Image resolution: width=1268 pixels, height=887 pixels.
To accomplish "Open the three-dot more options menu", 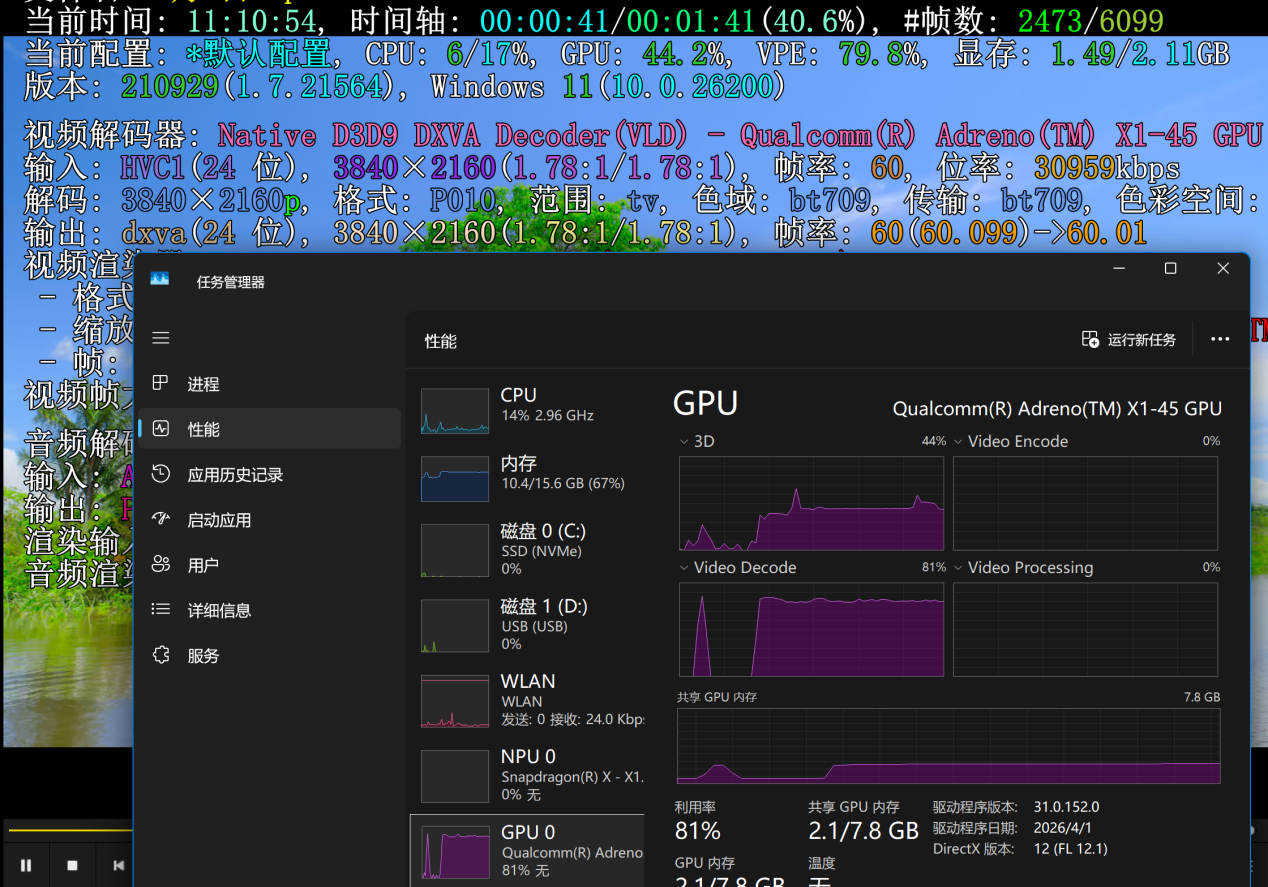I will (x=1220, y=340).
